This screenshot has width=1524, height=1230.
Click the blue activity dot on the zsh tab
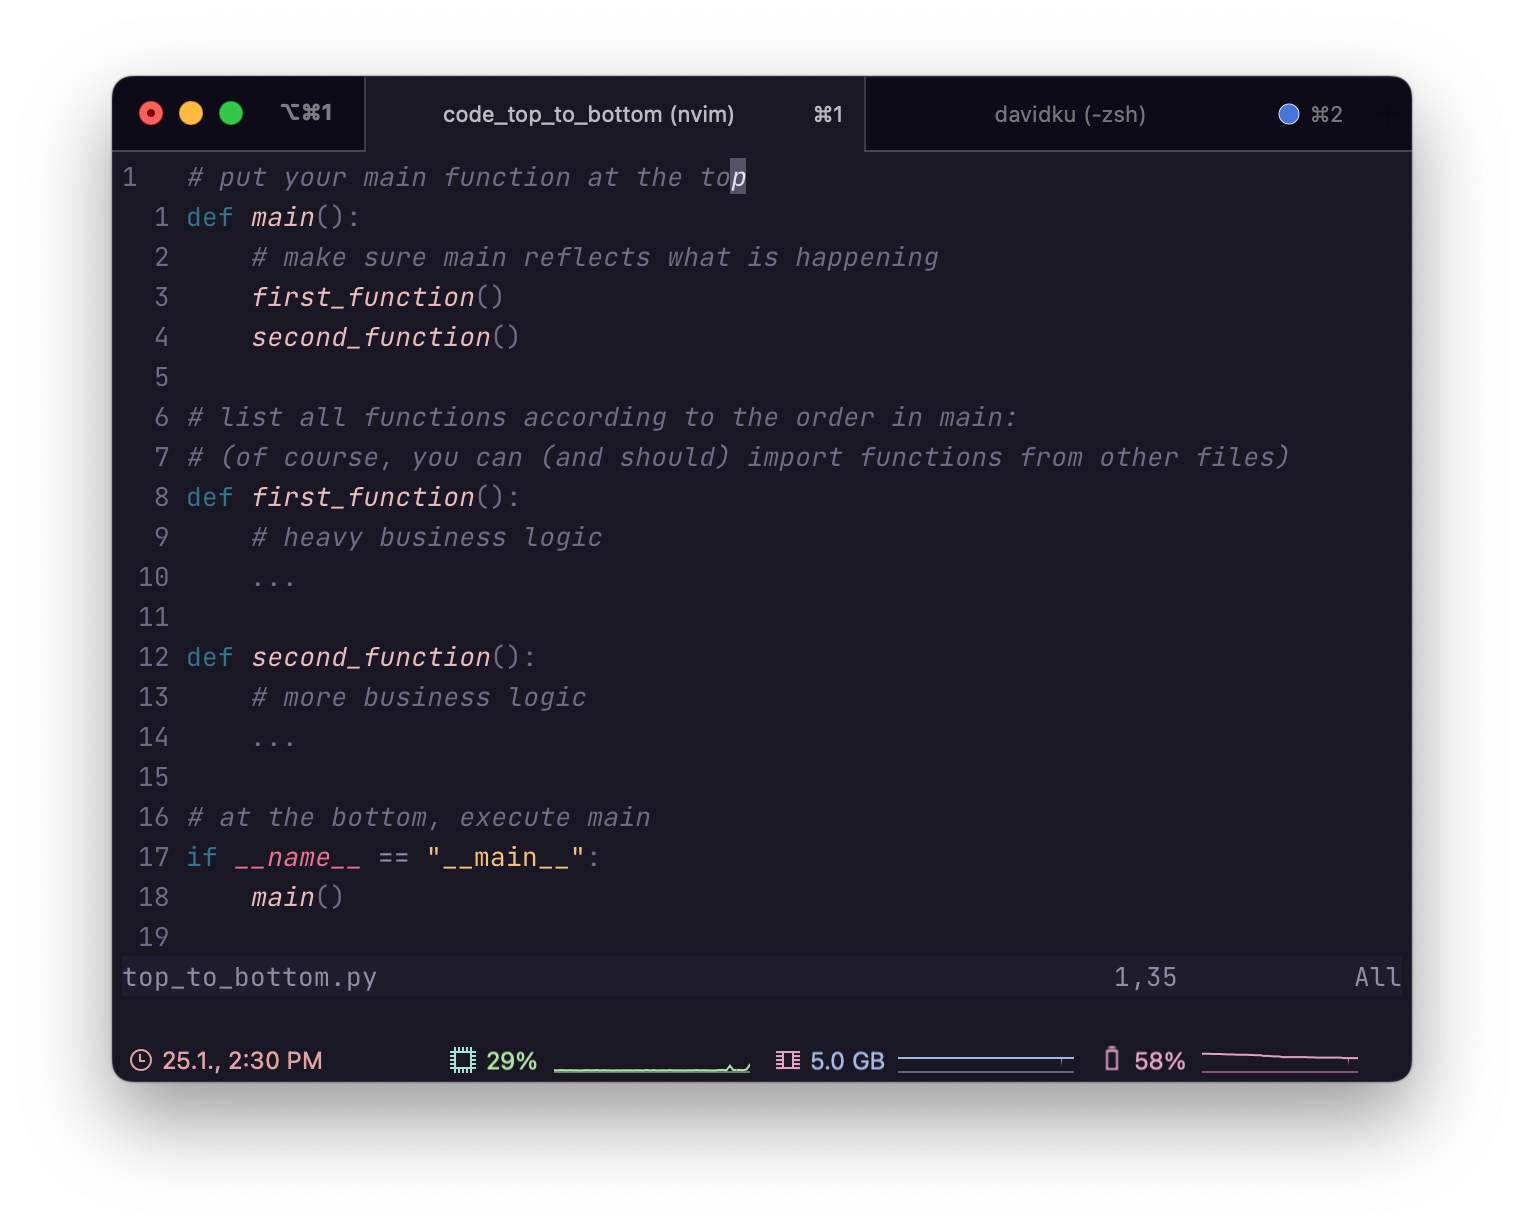tap(1288, 114)
